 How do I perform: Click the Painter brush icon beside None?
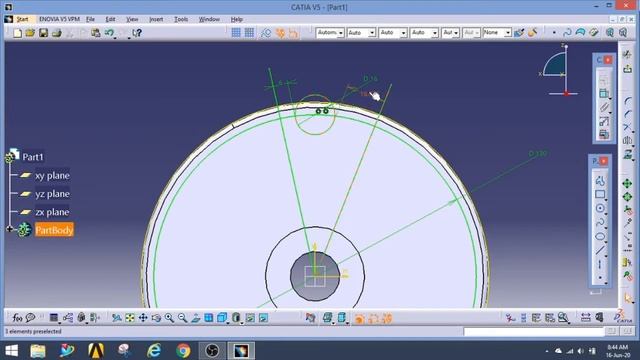[x=519, y=33]
